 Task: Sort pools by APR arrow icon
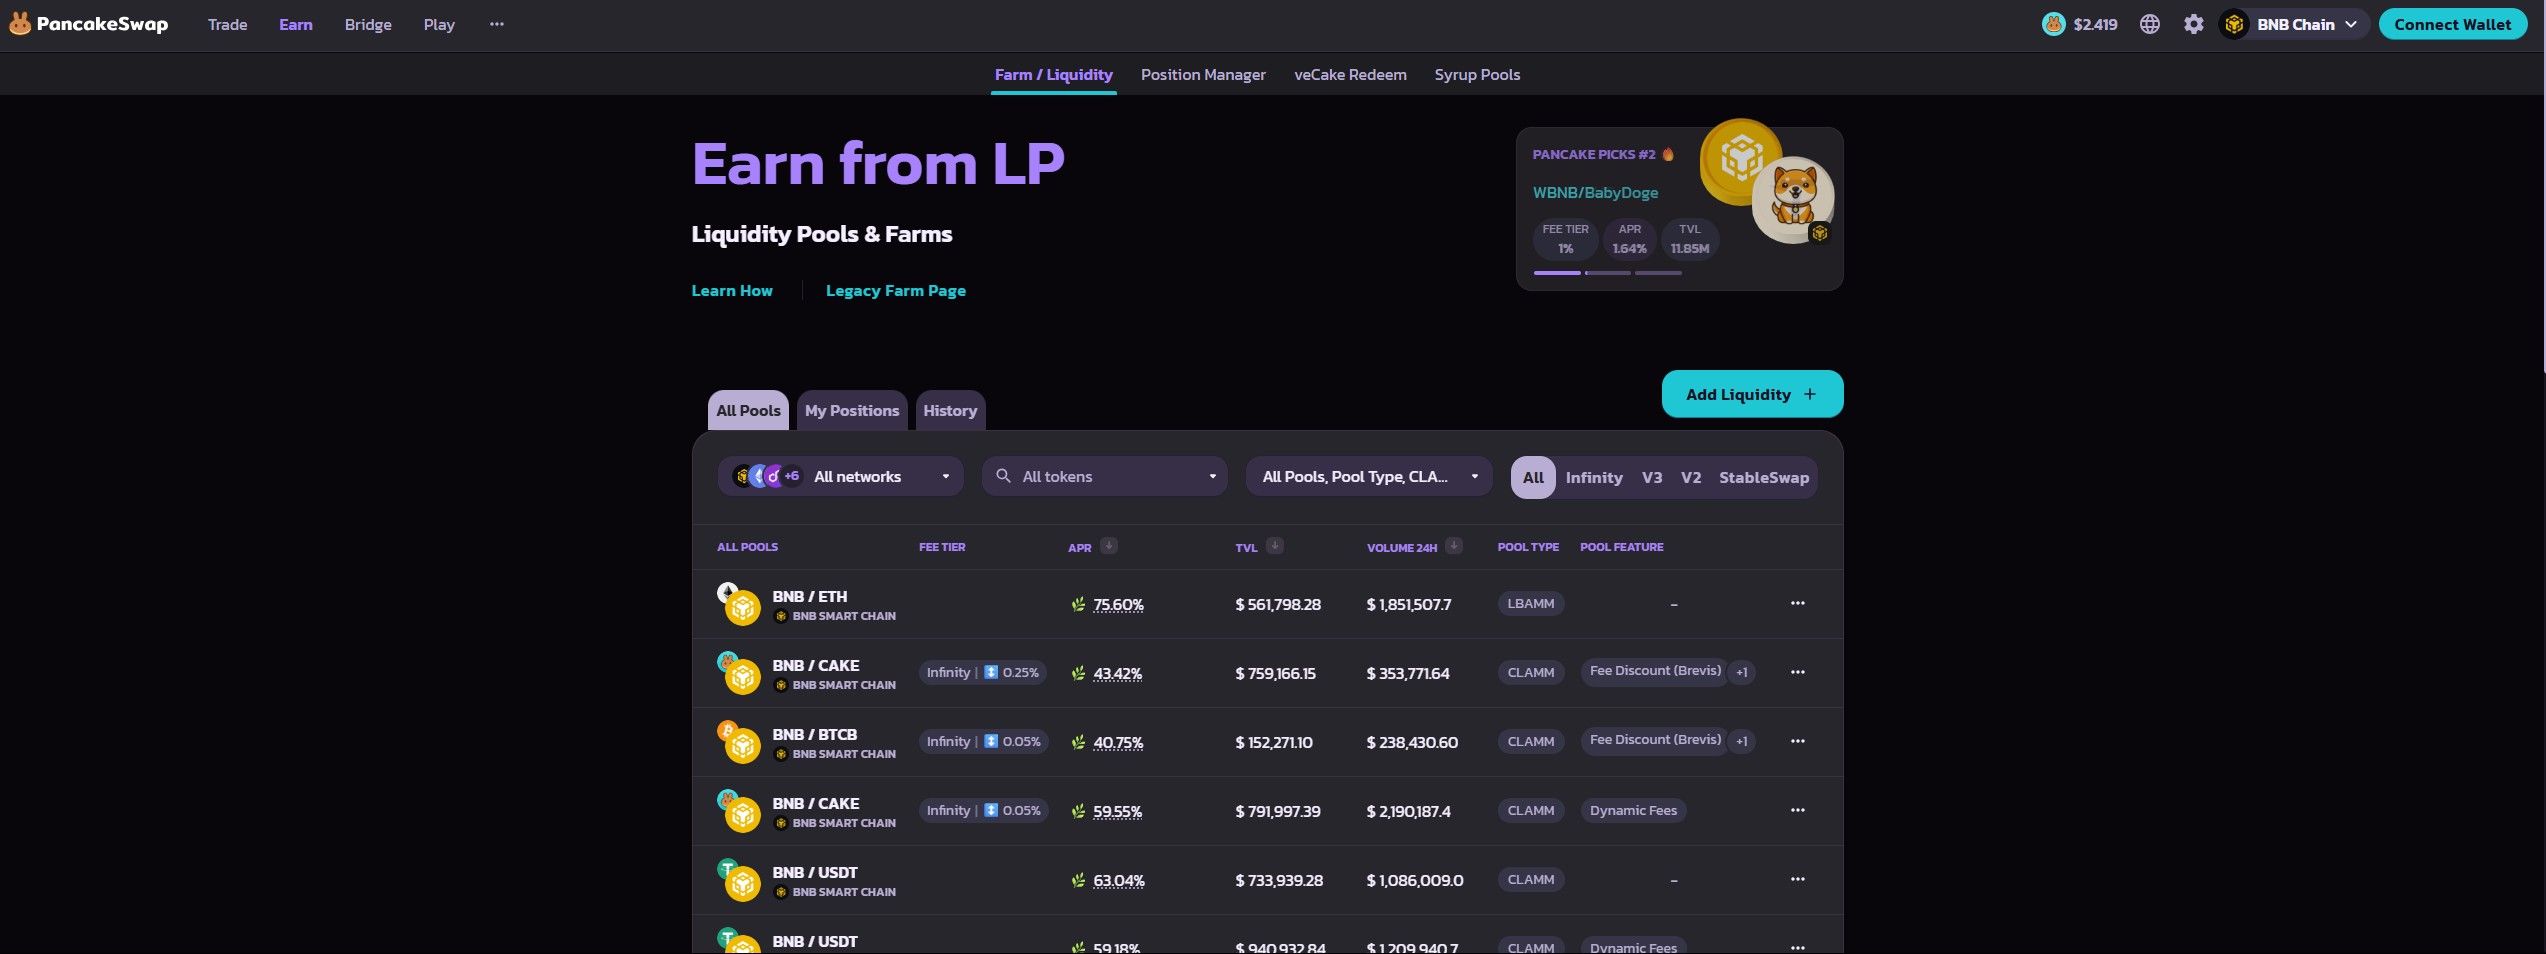[x=1108, y=546]
